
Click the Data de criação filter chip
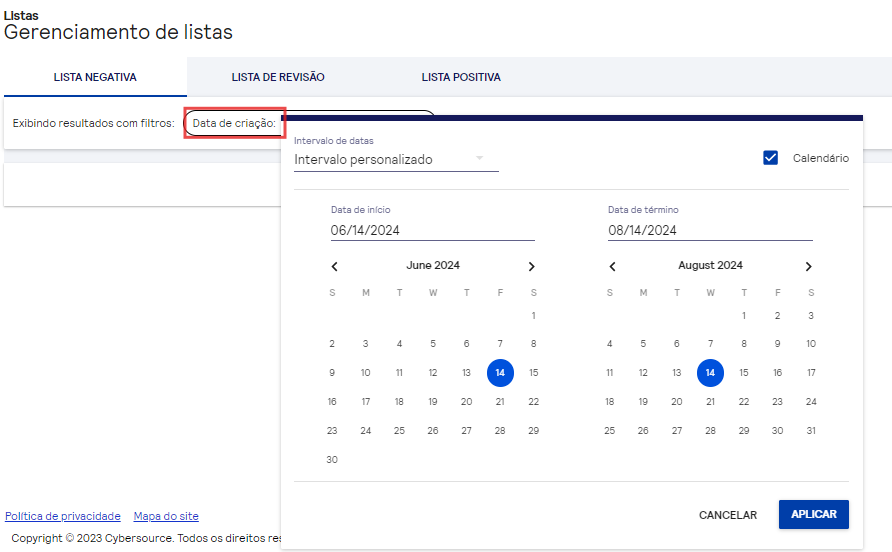pos(234,123)
